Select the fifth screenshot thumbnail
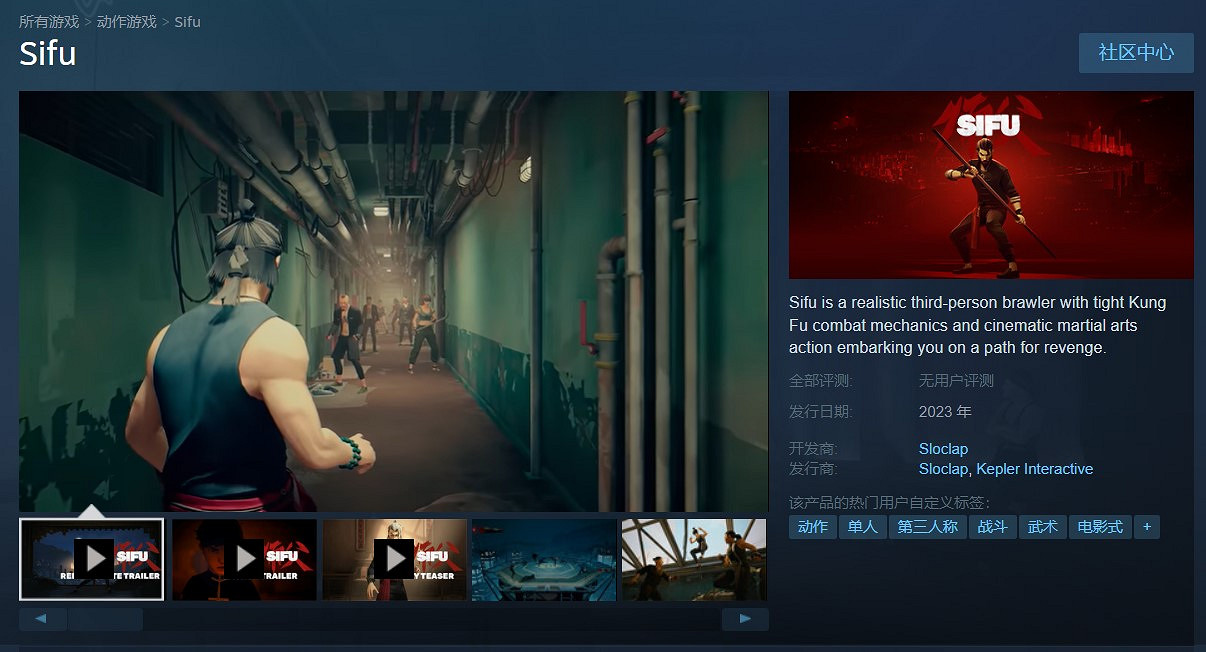This screenshot has height=652, width=1206. click(x=693, y=559)
